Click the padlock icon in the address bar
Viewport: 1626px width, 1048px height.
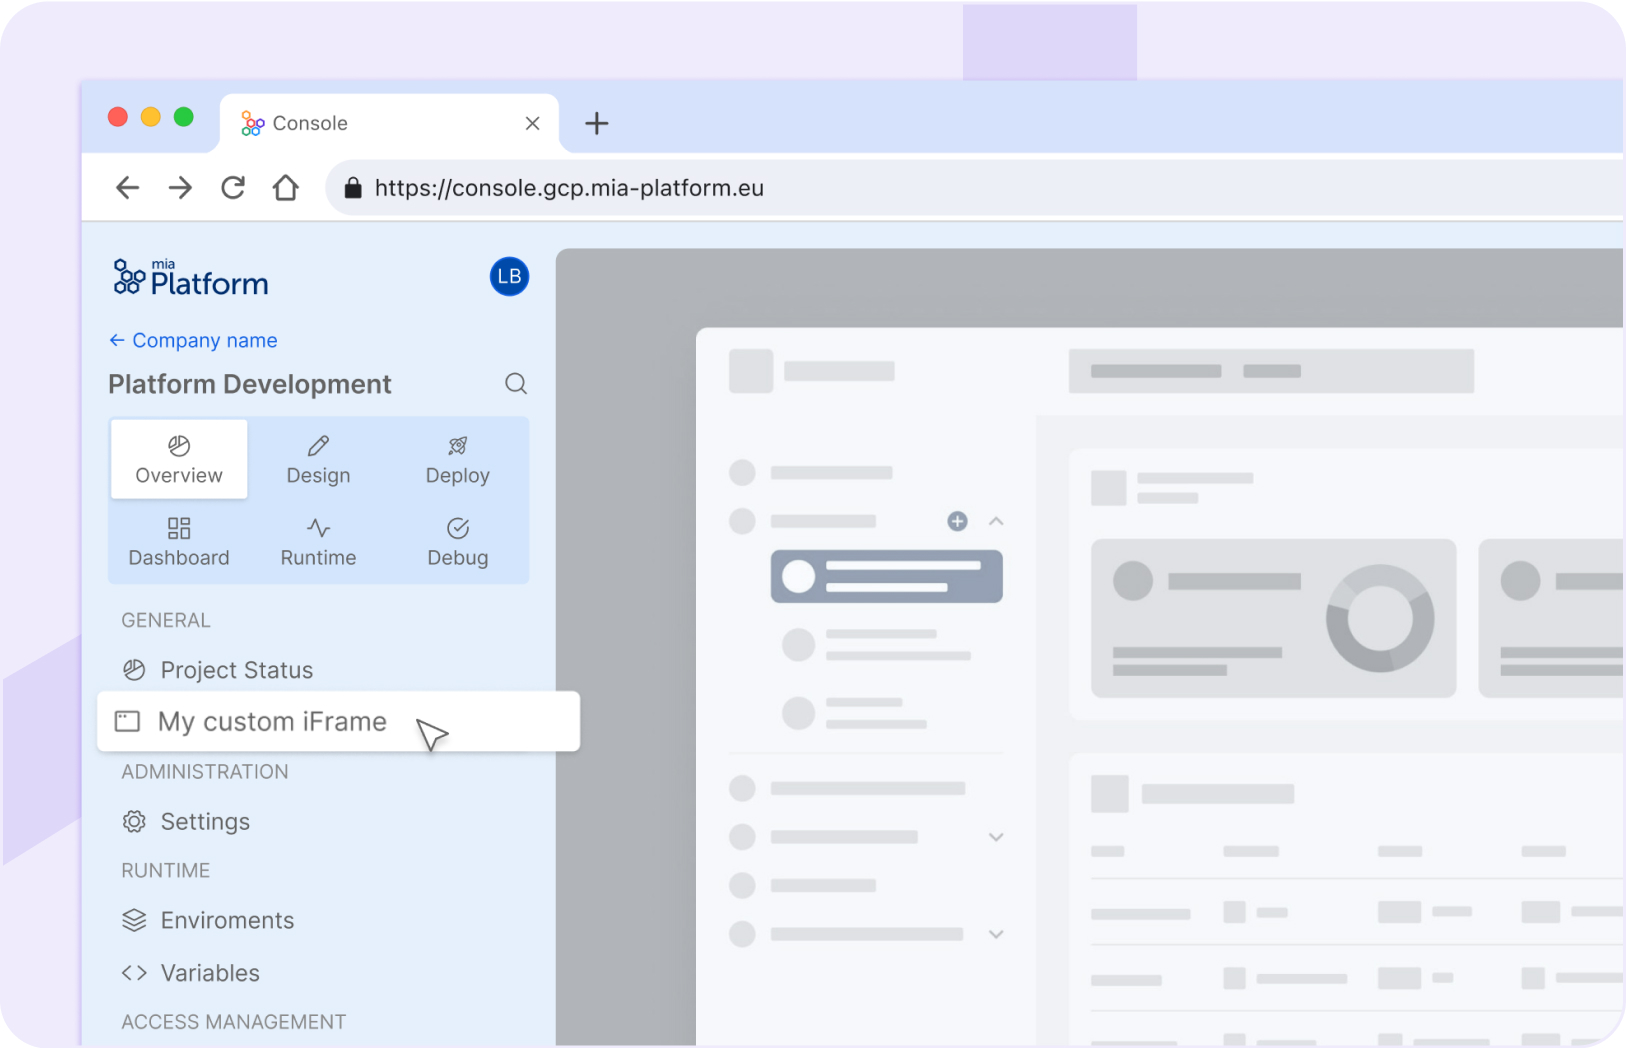click(352, 187)
